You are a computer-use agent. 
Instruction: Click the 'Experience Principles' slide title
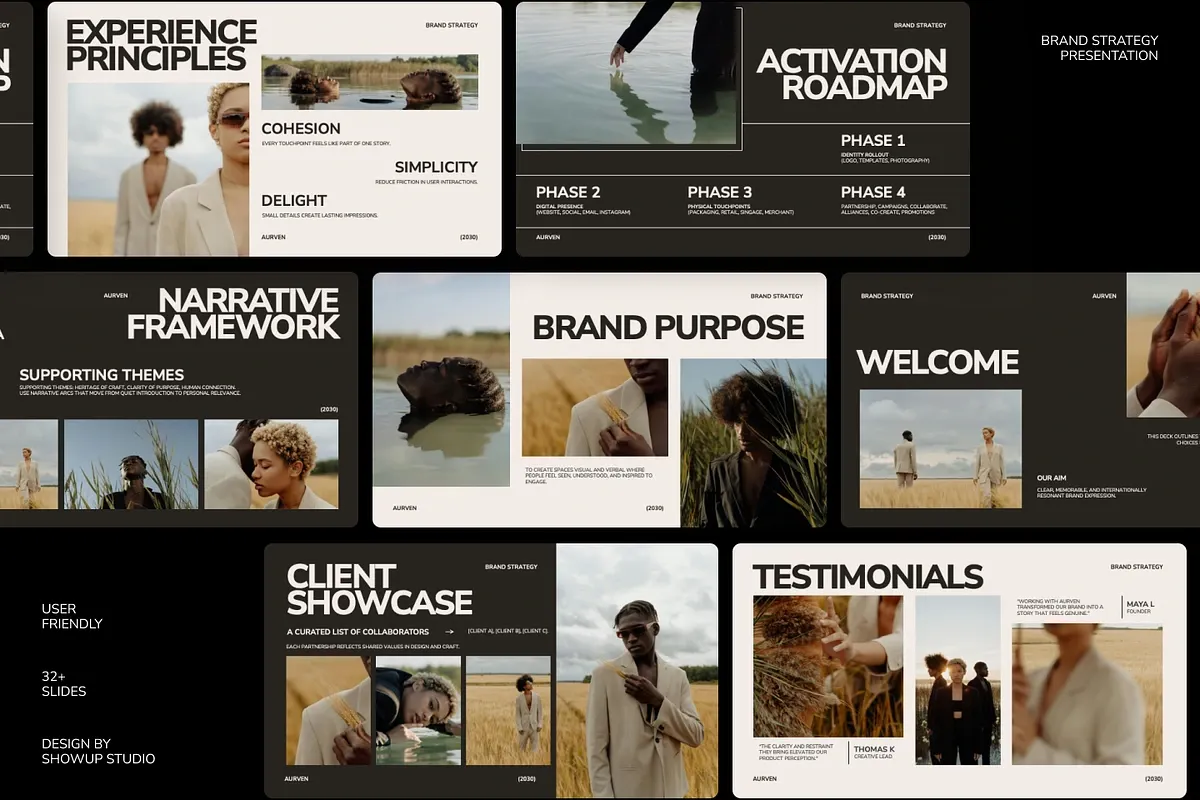click(x=161, y=45)
